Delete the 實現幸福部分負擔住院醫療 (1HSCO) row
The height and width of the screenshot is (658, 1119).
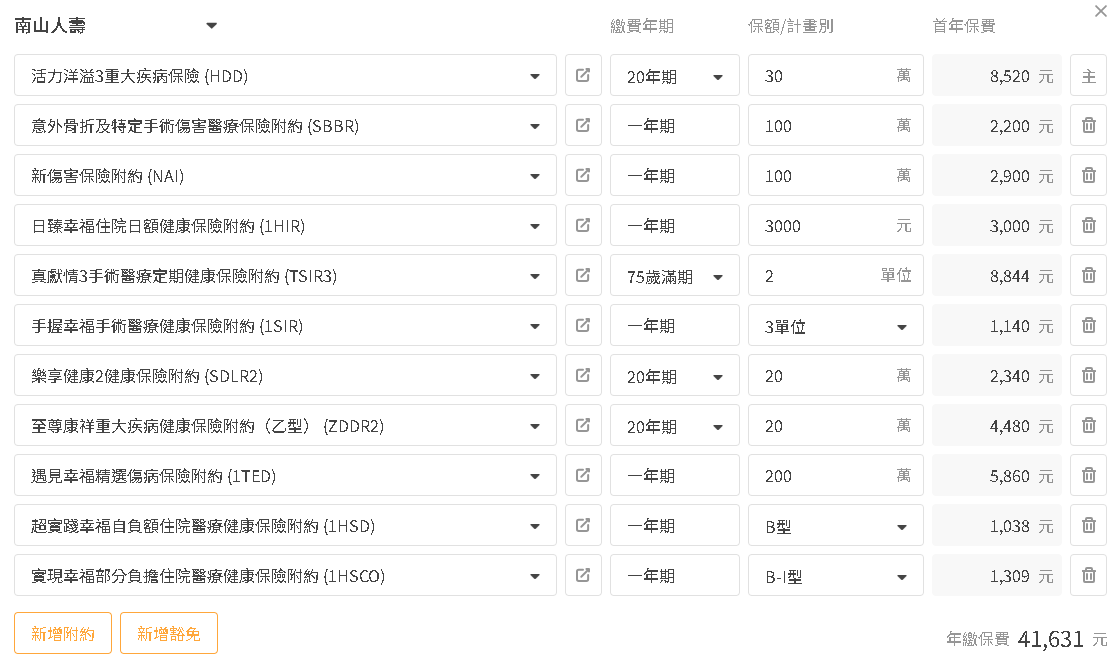point(1088,576)
